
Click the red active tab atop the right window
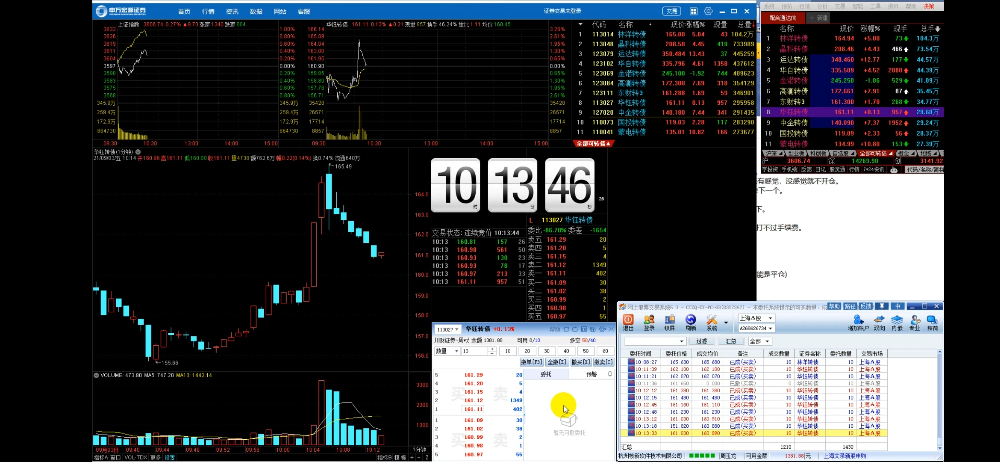click(x=784, y=18)
